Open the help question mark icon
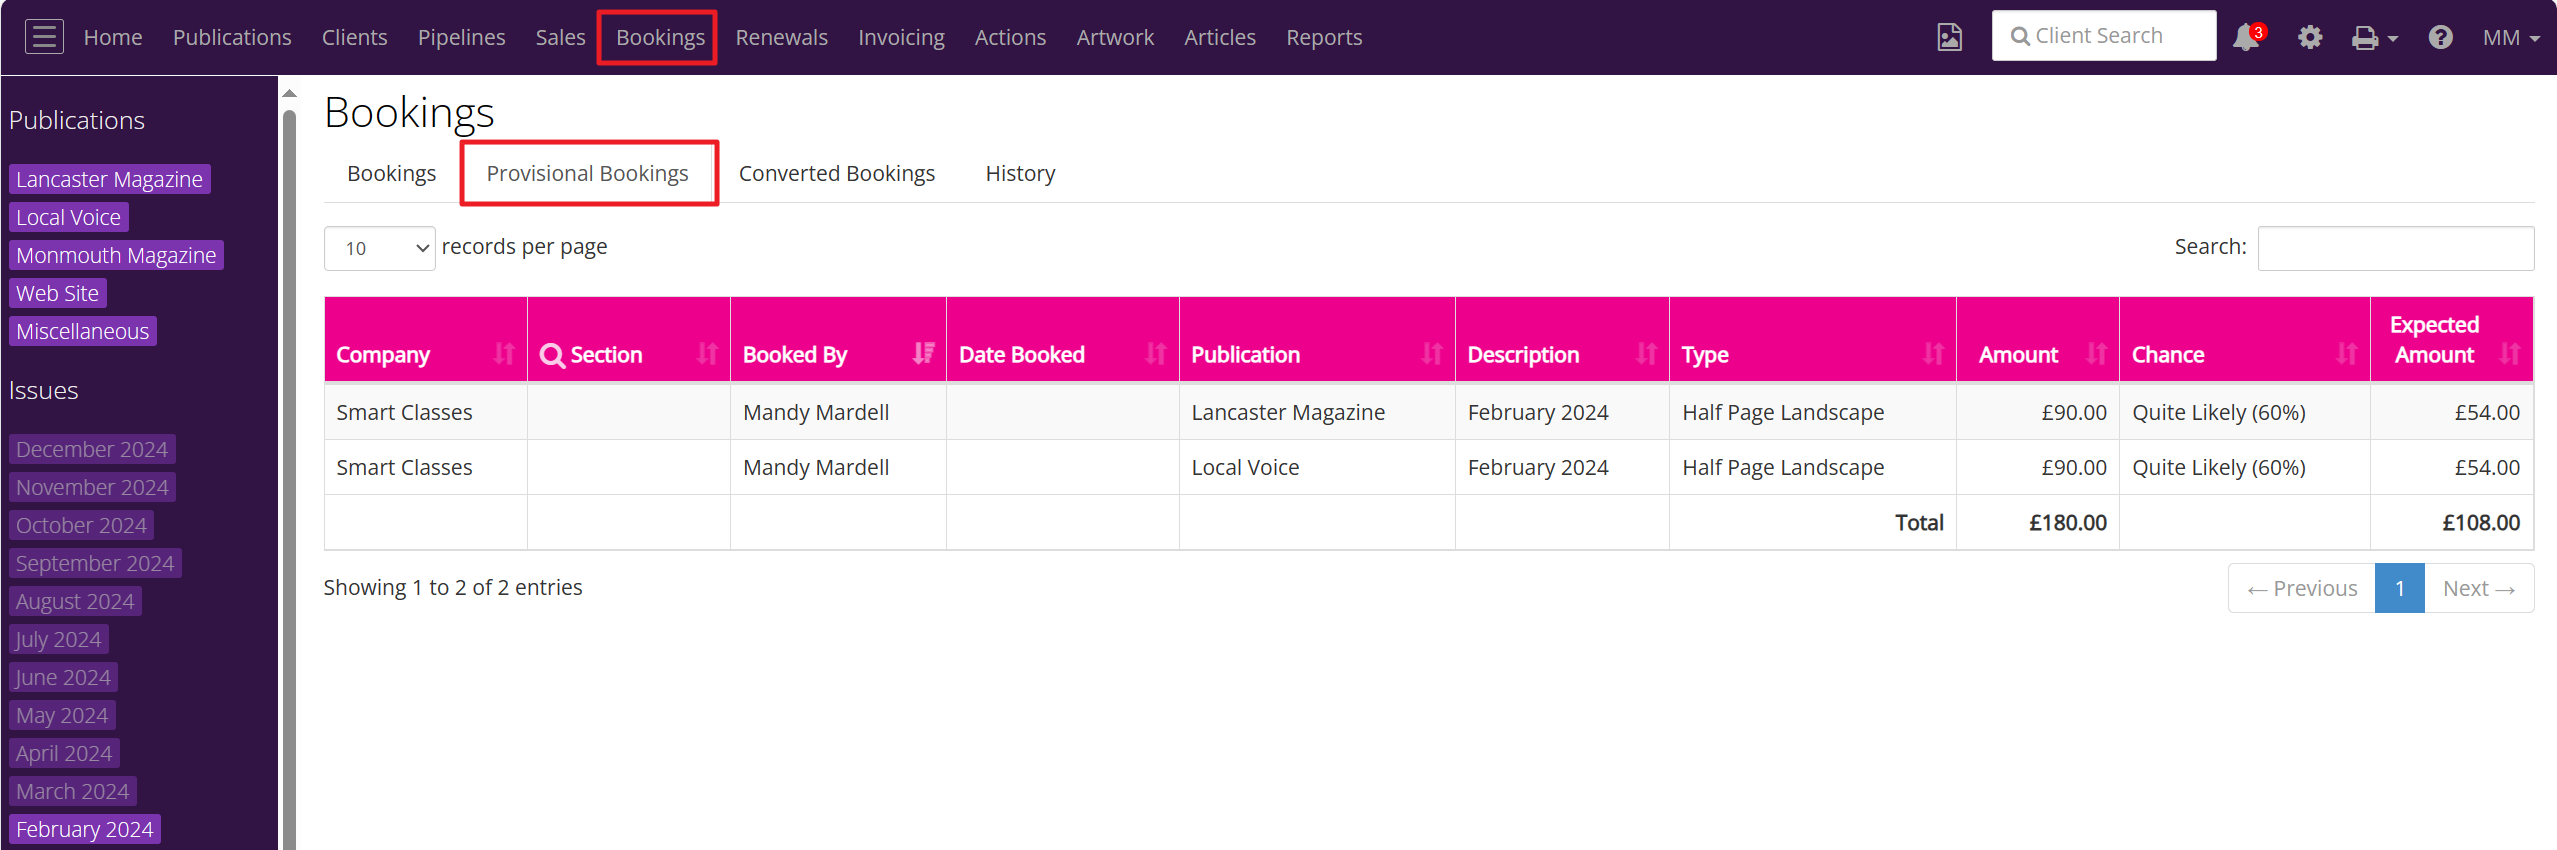 tap(2440, 37)
